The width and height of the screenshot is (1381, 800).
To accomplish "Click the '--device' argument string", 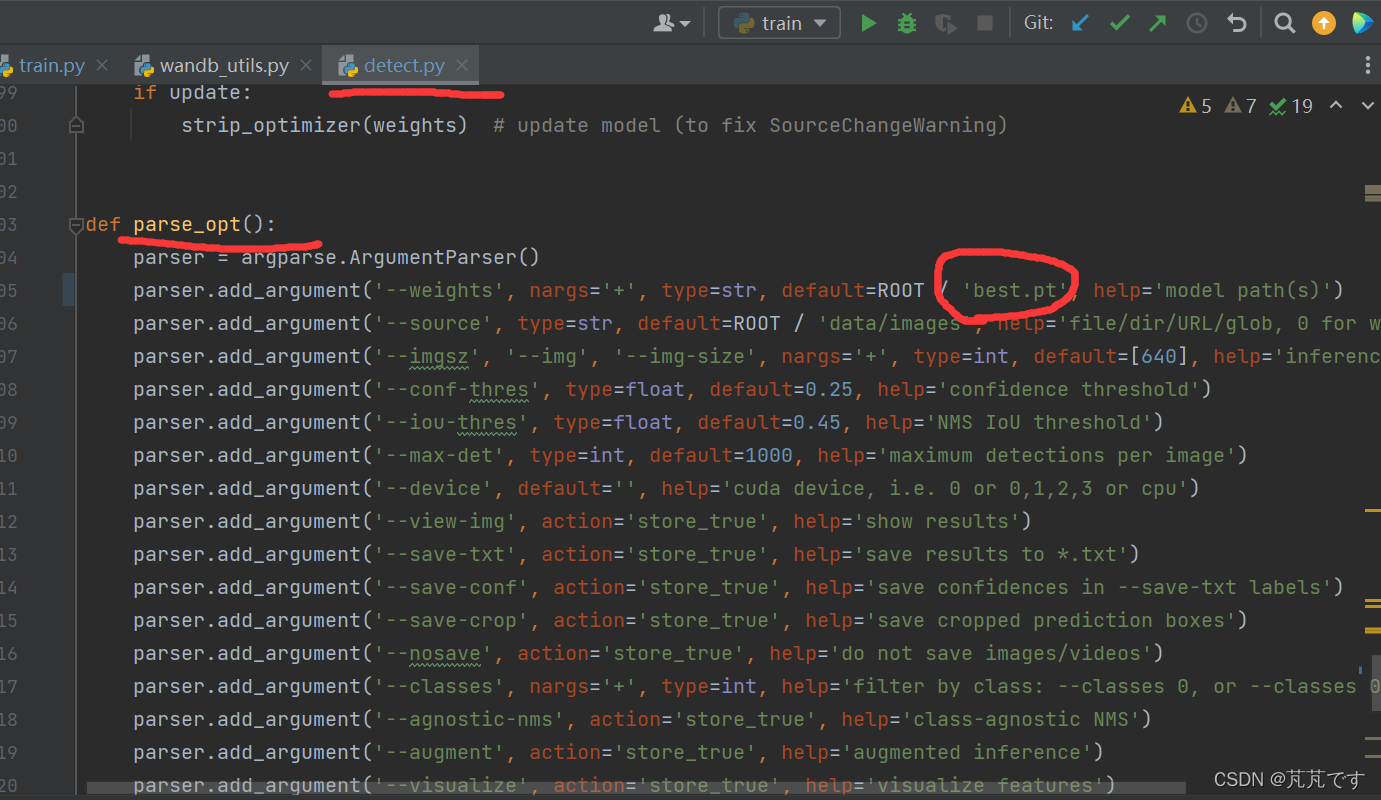I will coord(439,489).
